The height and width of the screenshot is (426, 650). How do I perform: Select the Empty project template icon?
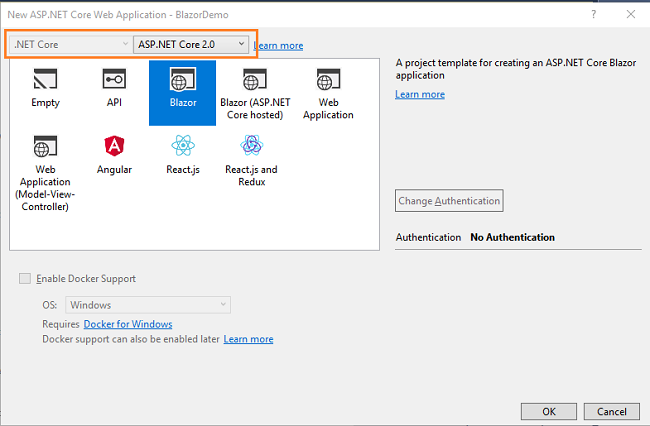click(45, 79)
